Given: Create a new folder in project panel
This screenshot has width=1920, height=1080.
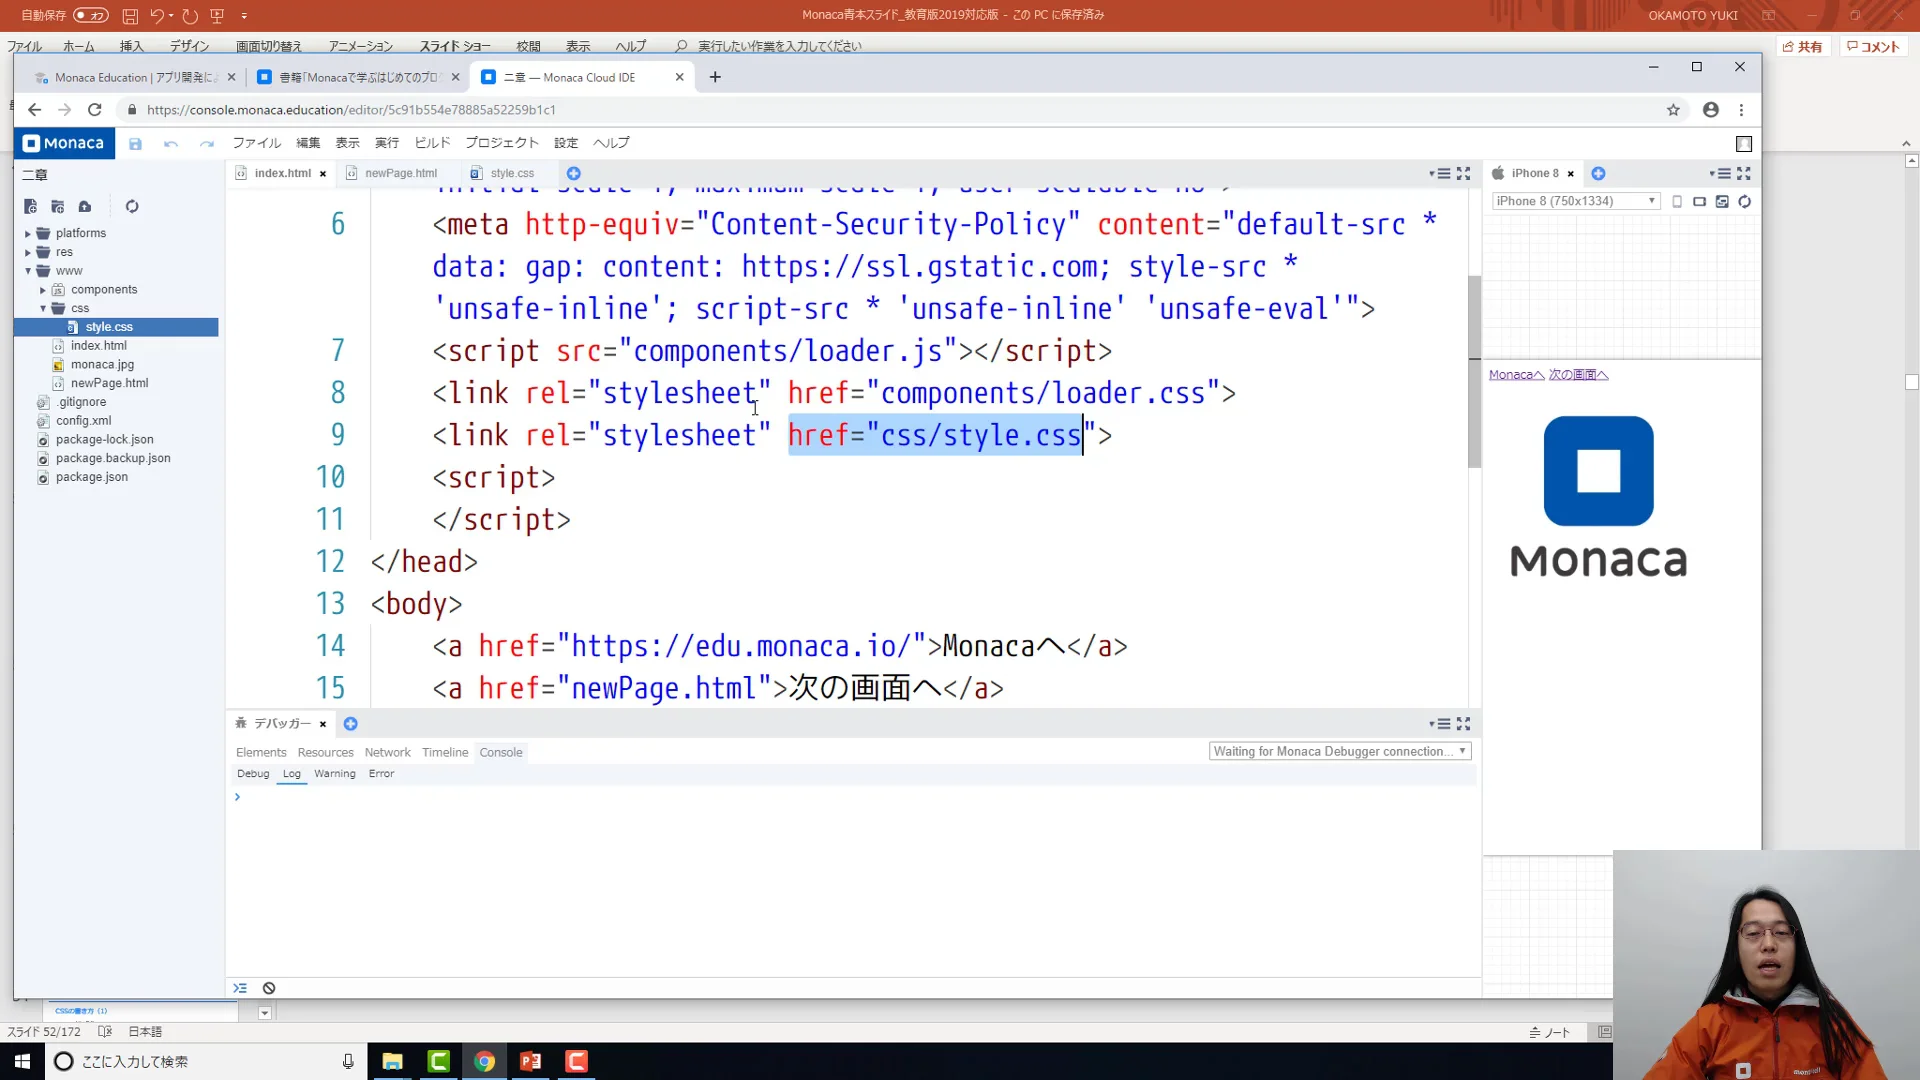Looking at the screenshot, I should click(x=57, y=206).
